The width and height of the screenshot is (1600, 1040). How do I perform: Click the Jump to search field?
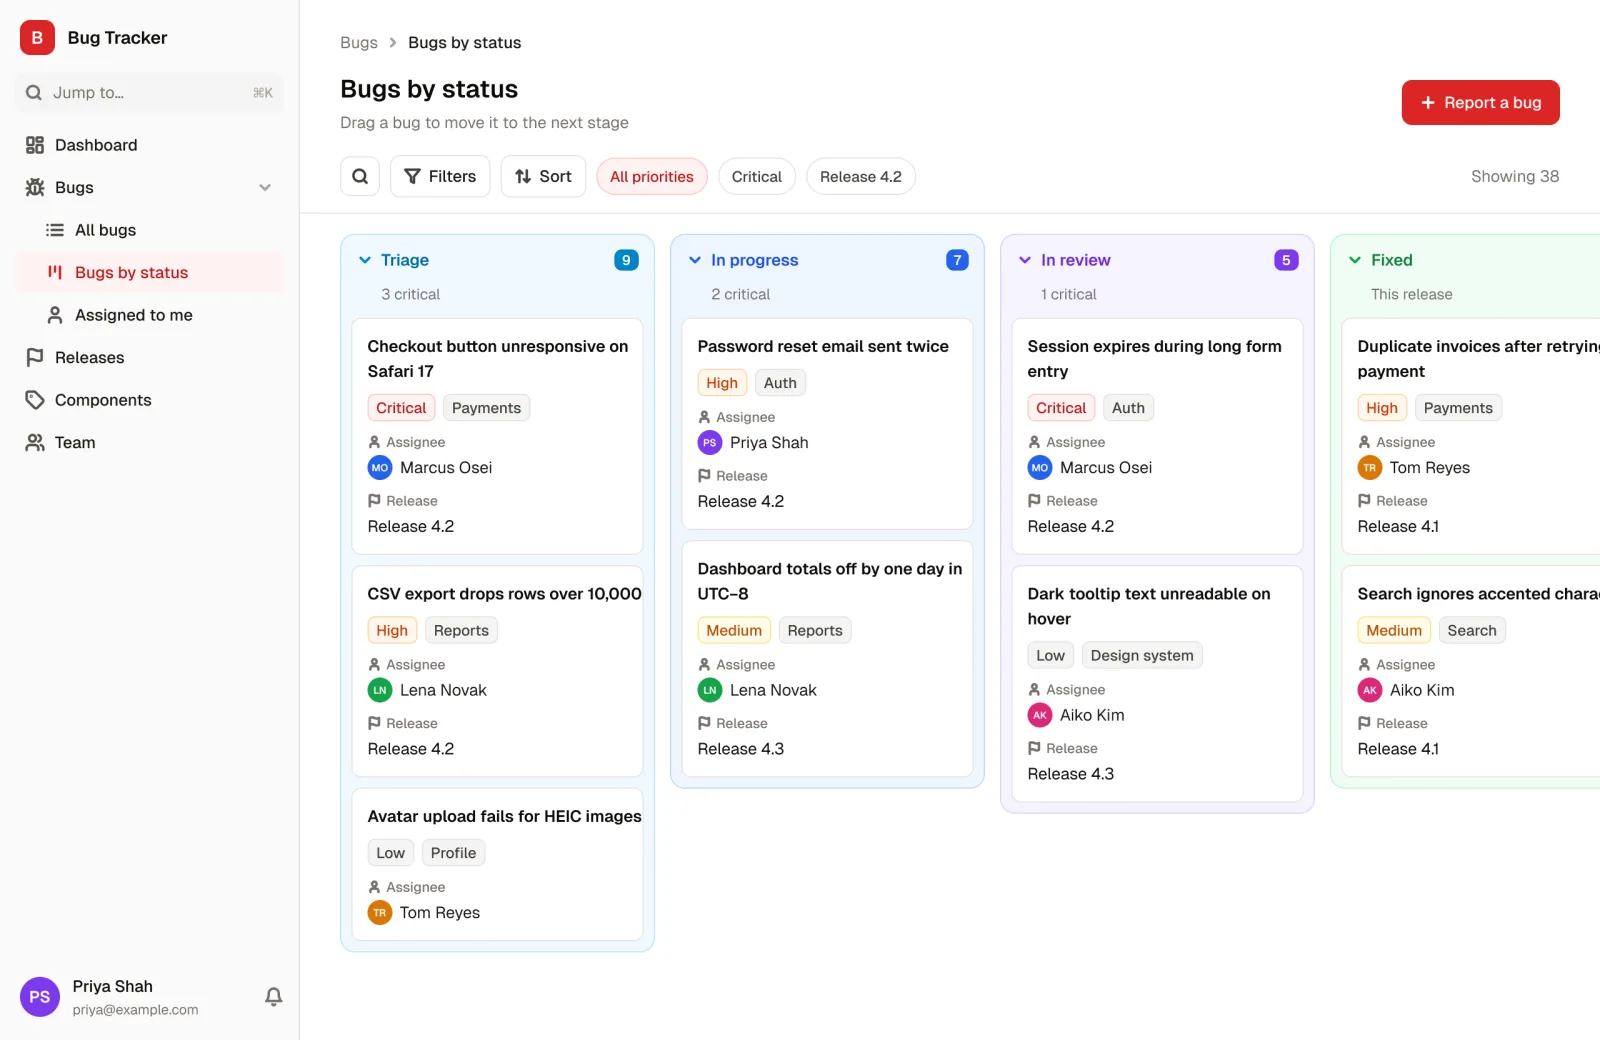[150, 93]
